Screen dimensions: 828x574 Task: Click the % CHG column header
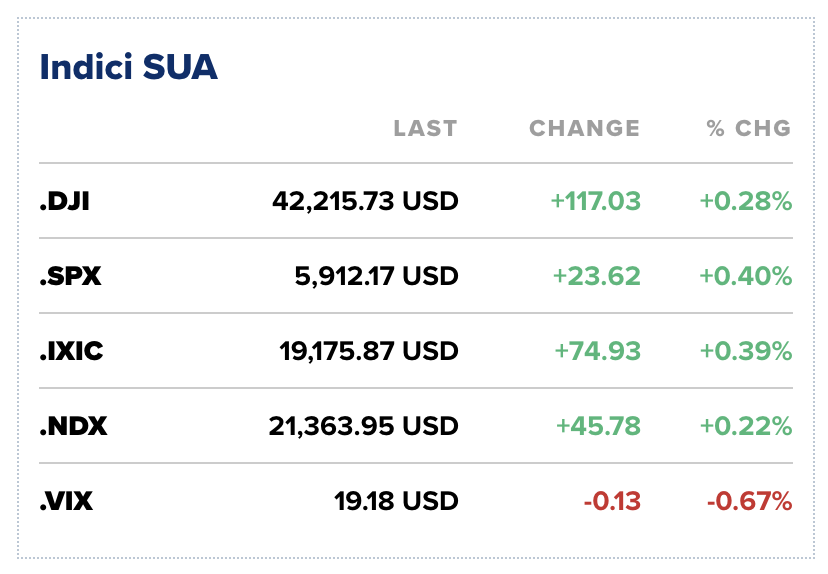pos(749,128)
